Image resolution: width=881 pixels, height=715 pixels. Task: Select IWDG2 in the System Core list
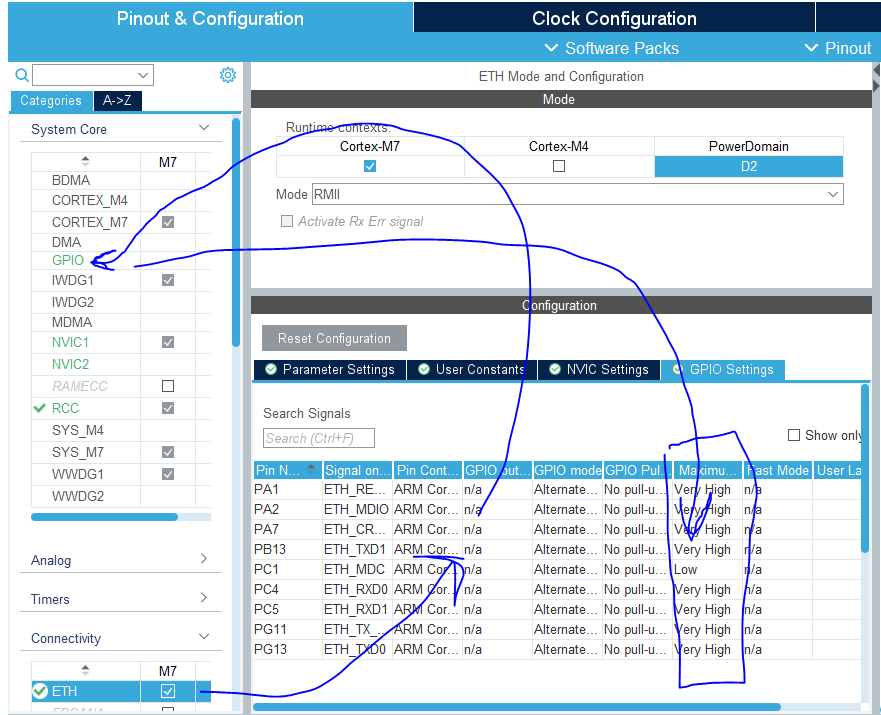(x=72, y=302)
